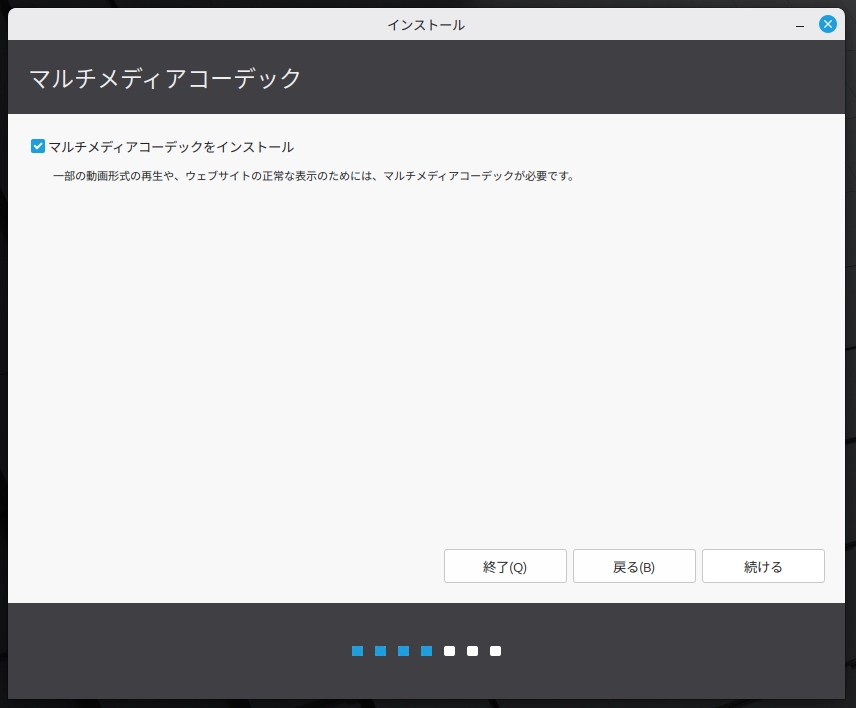Close the installer with the blue X

pyautogui.click(x=828, y=24)
